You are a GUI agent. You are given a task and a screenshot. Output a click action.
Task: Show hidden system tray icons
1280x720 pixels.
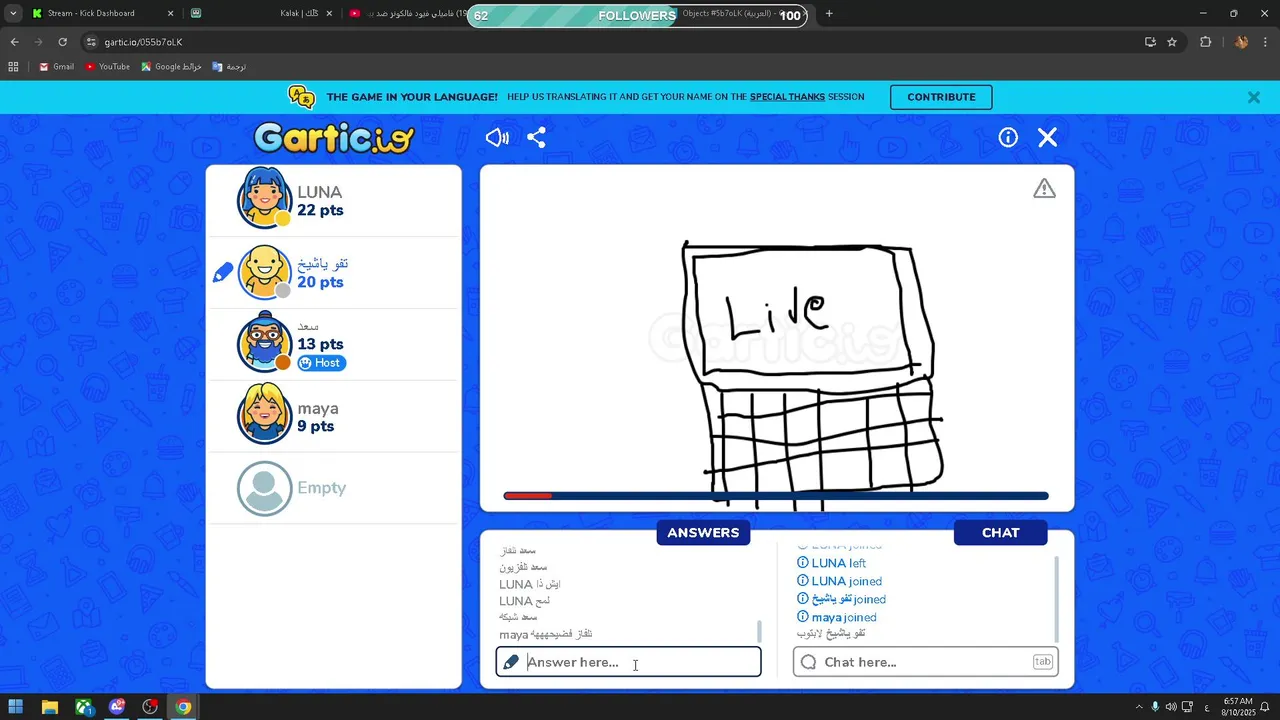pyautogui.click(x=1138, y=707)
